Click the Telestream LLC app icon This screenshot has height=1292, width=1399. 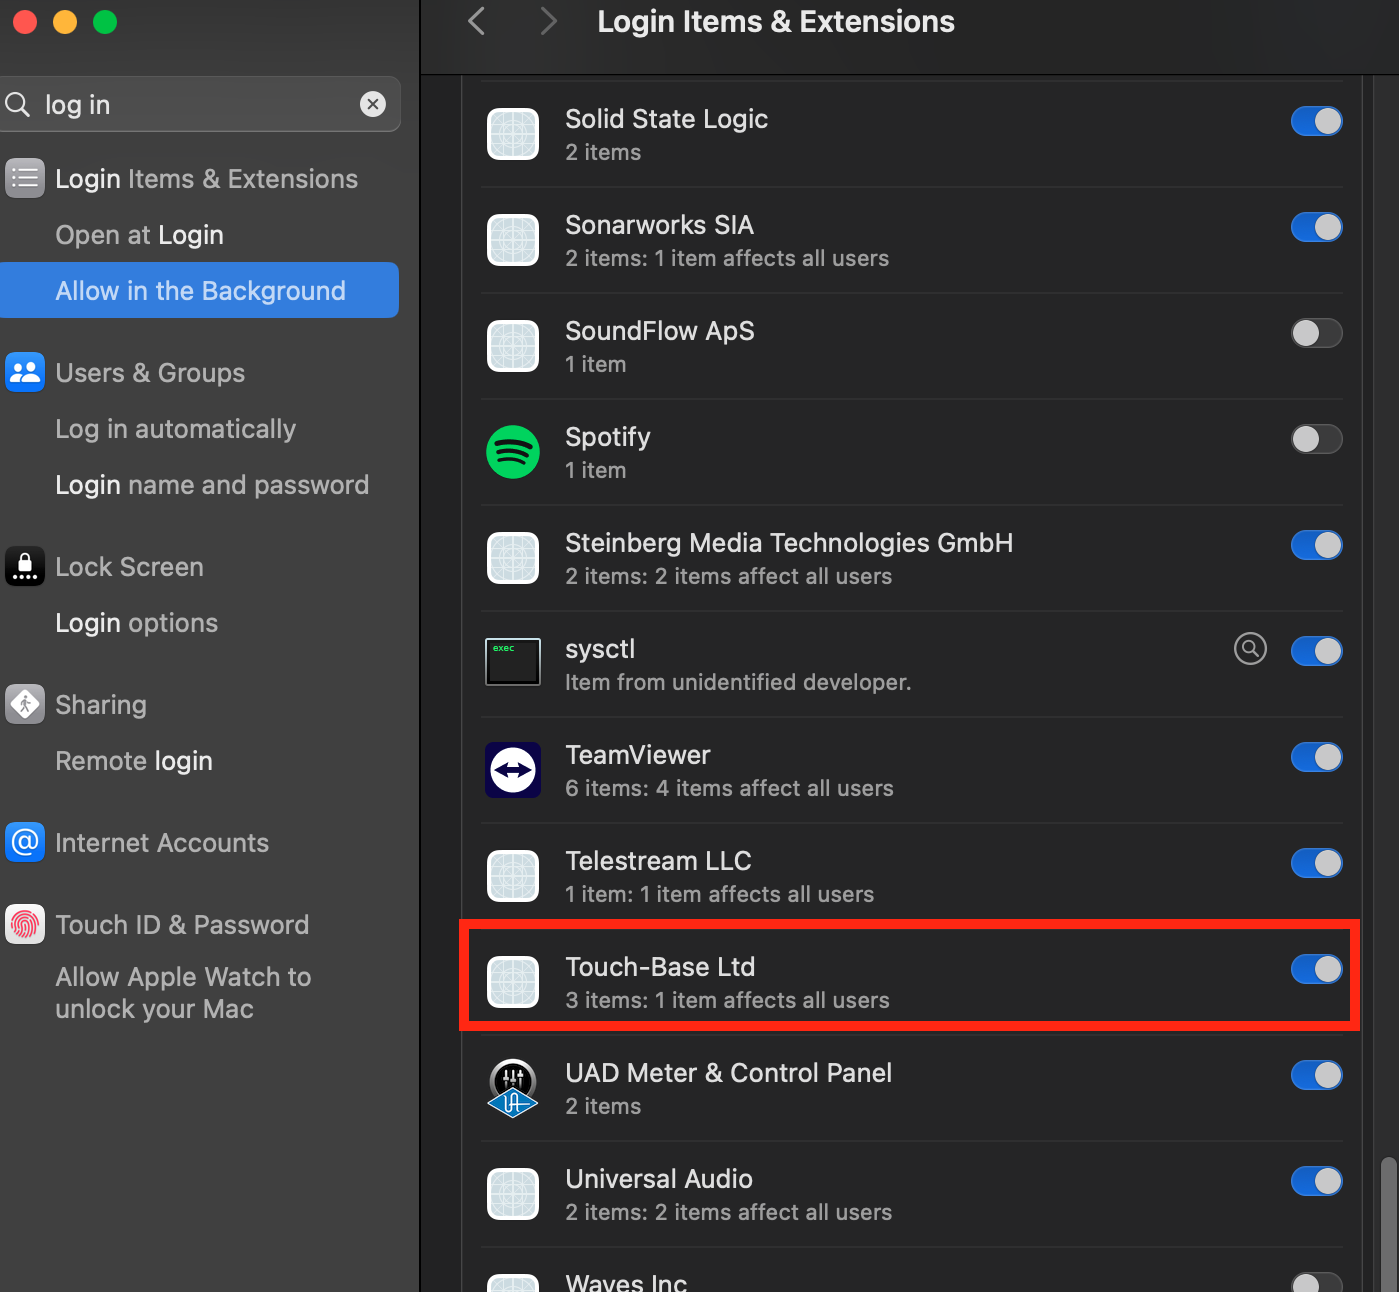(x=513, y=876)
